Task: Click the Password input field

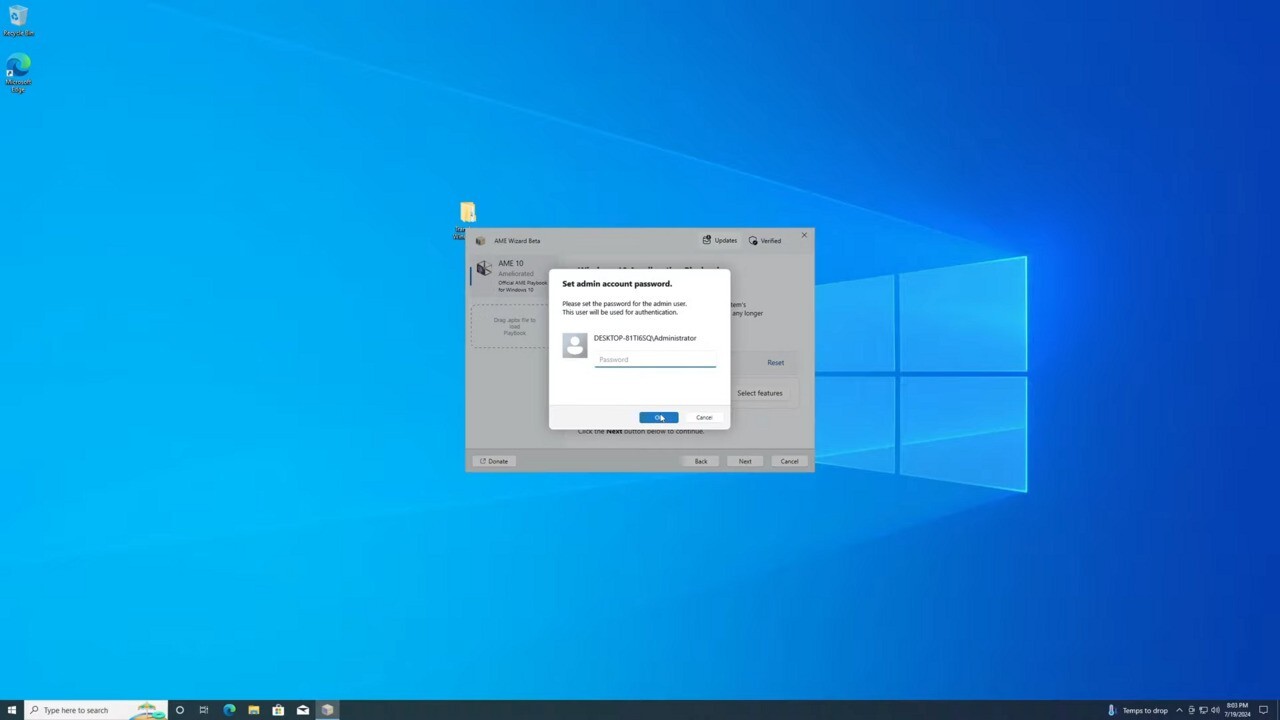Action: (655, 360)
